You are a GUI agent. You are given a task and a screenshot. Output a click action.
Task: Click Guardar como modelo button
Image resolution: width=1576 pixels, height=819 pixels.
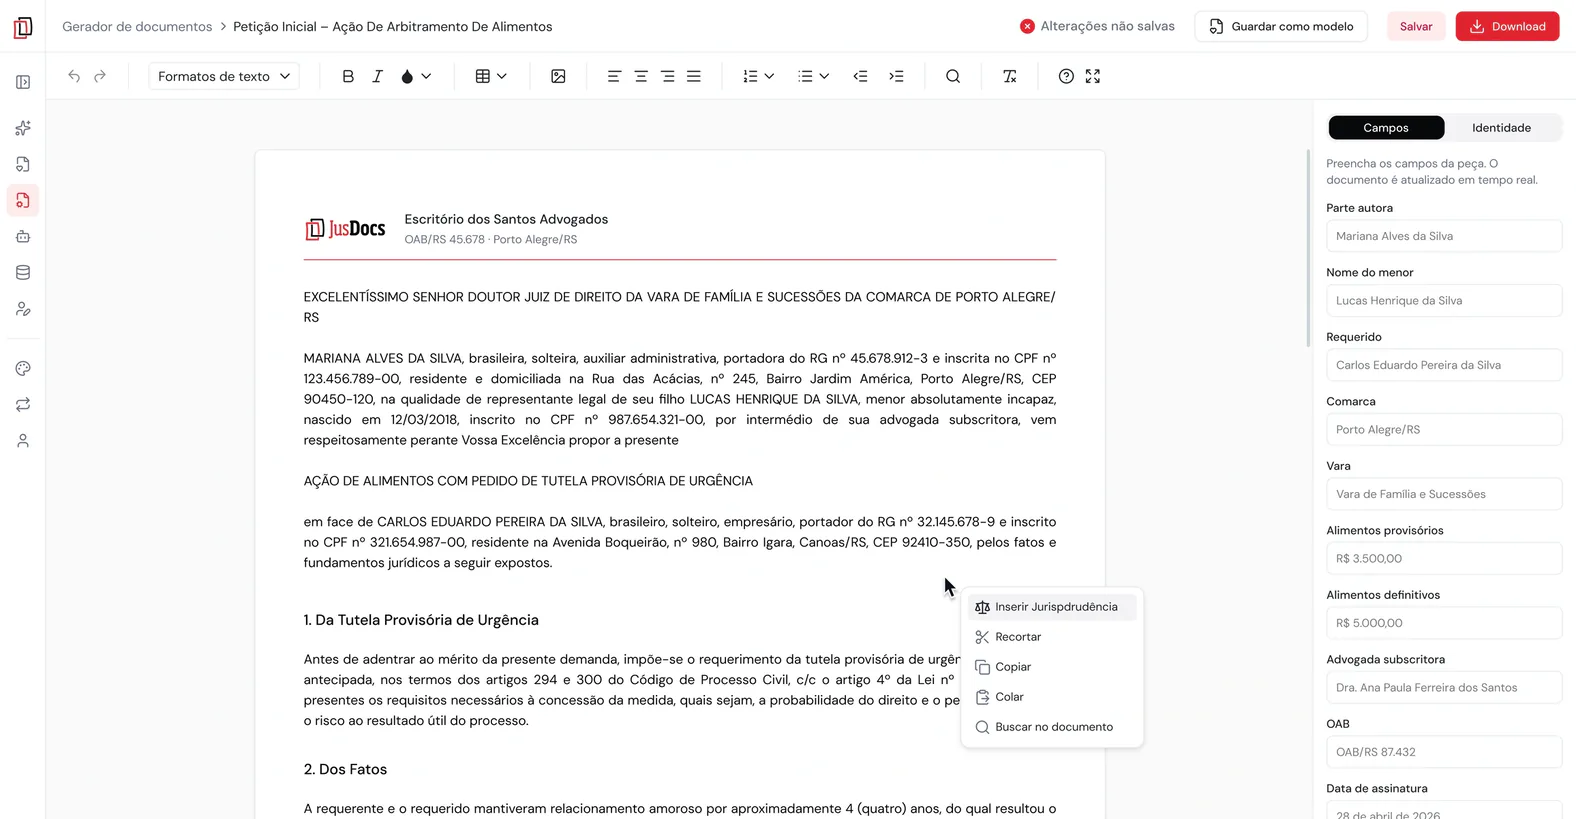pyautogui.click(x=1281, y=27)
